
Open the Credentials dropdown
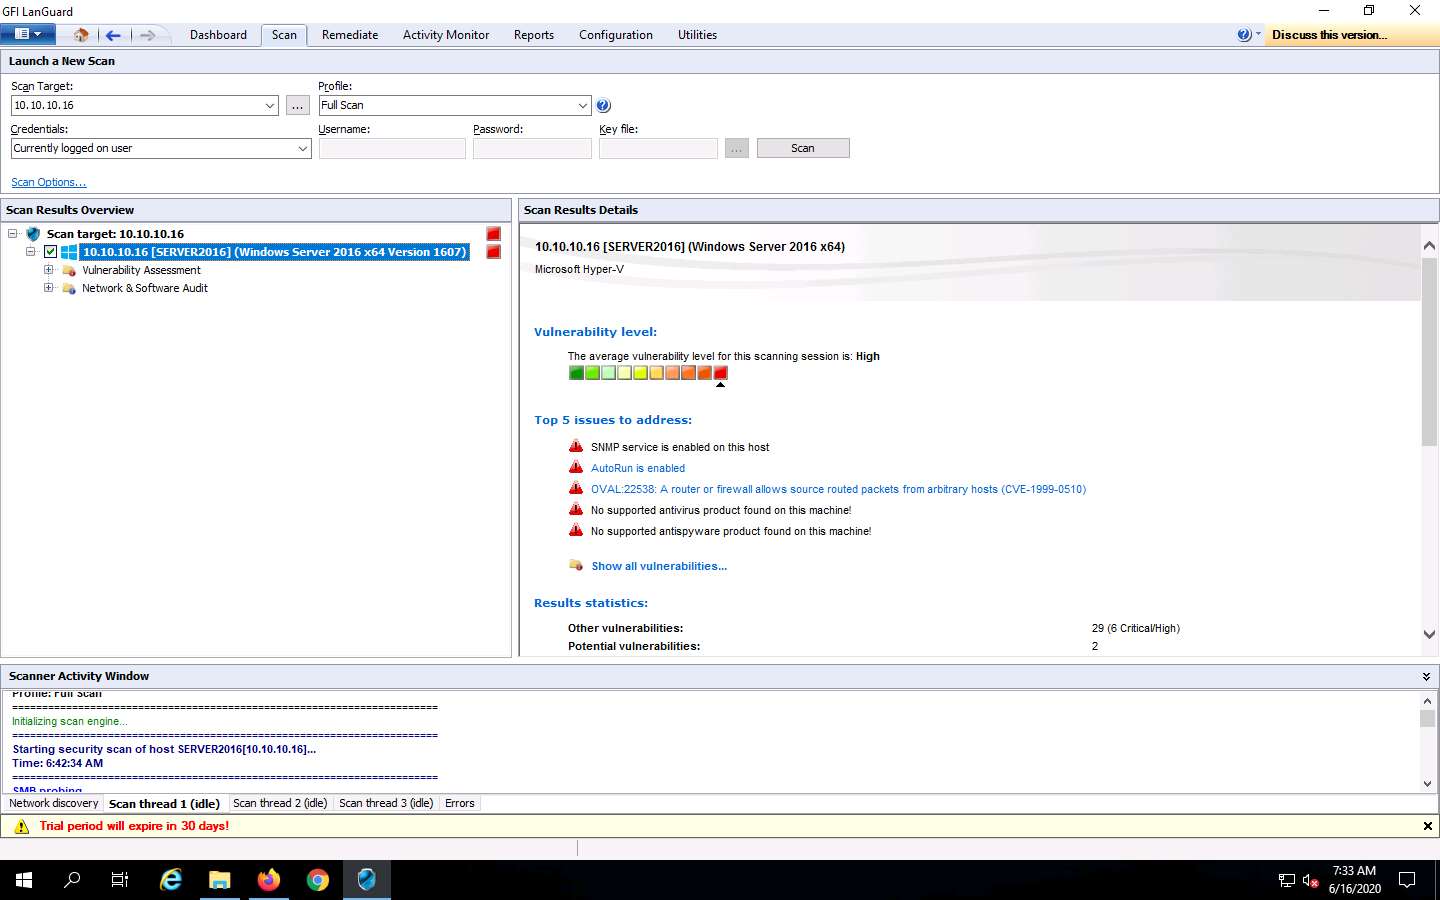[302, 149]
